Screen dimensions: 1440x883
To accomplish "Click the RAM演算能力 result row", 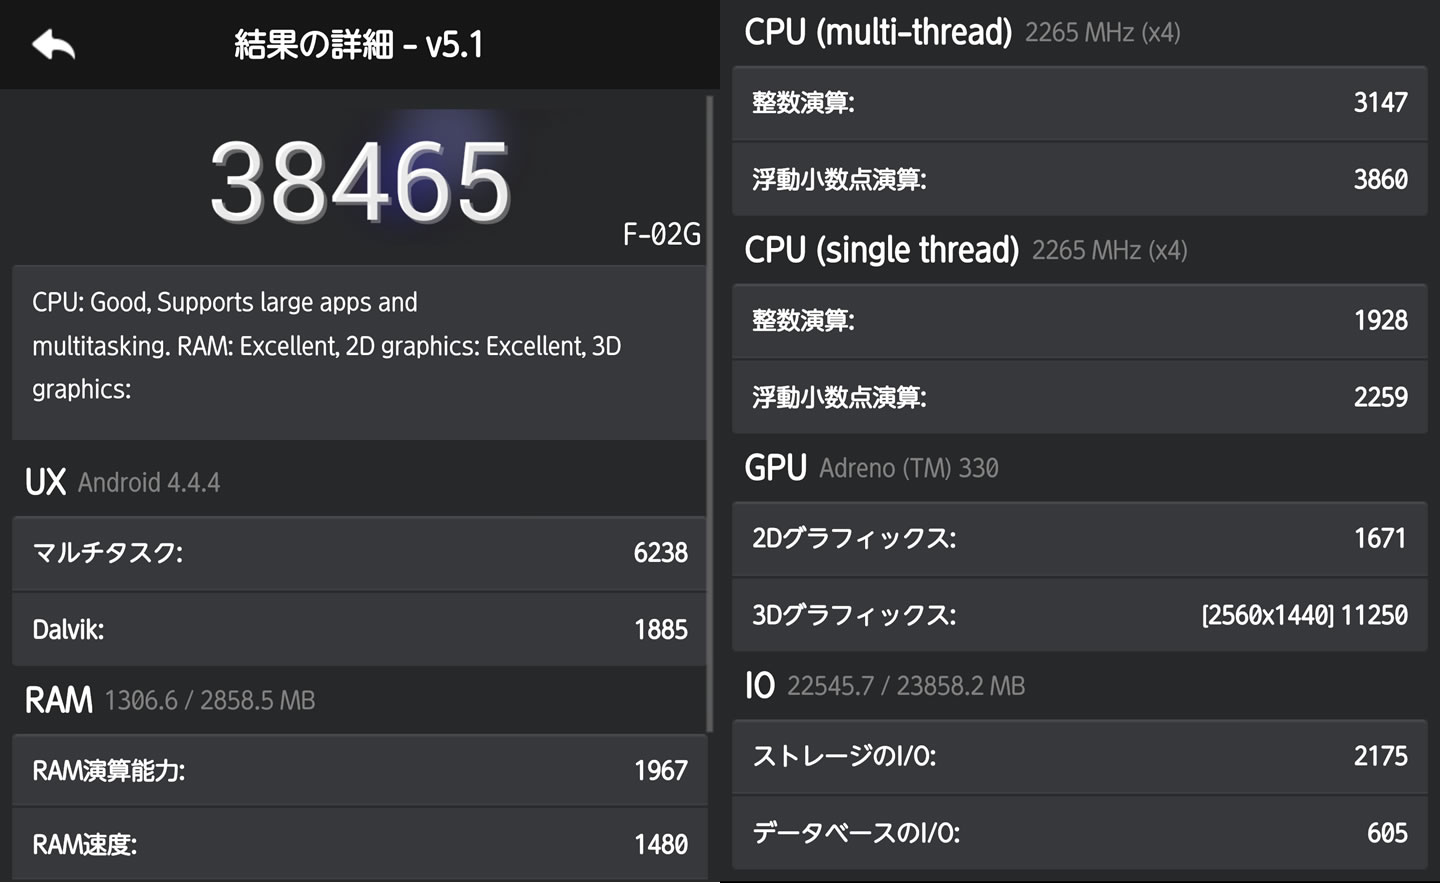I will coord(360,770).
